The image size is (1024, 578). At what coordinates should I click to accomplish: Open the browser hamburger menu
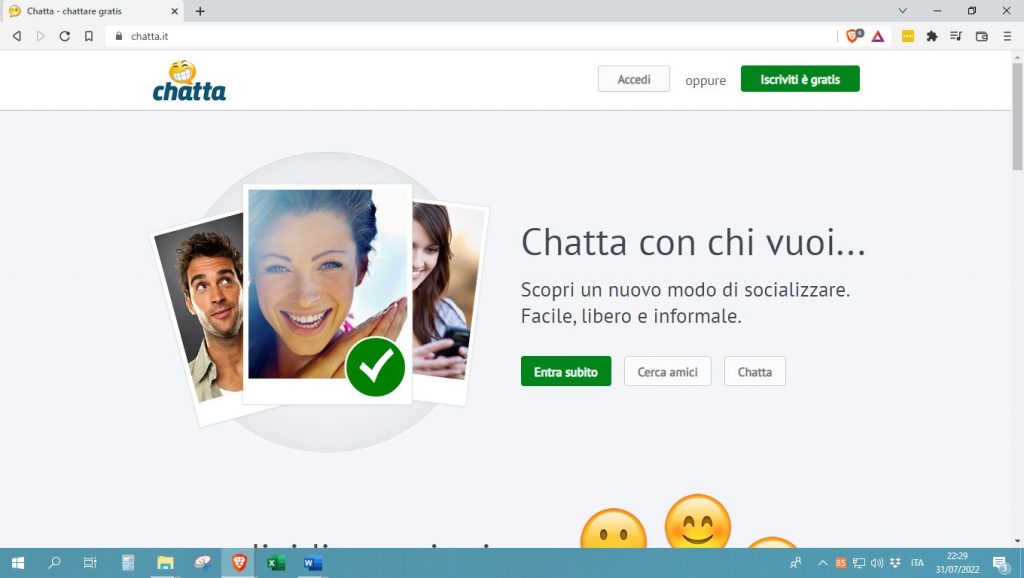coord(1006,36)
